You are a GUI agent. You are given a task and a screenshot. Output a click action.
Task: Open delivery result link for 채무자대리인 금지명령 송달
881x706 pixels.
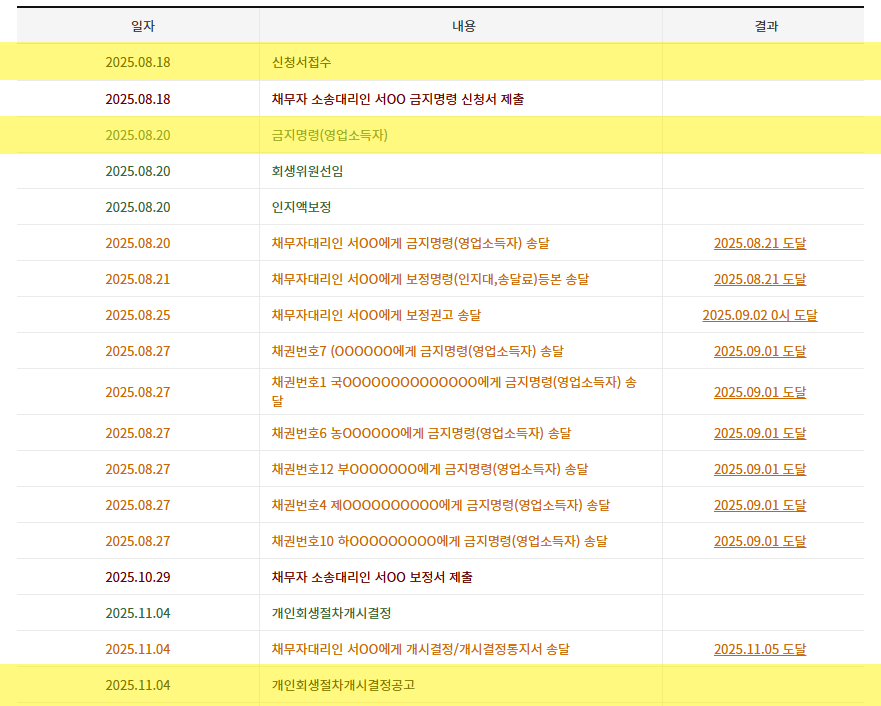coord(759,243)
